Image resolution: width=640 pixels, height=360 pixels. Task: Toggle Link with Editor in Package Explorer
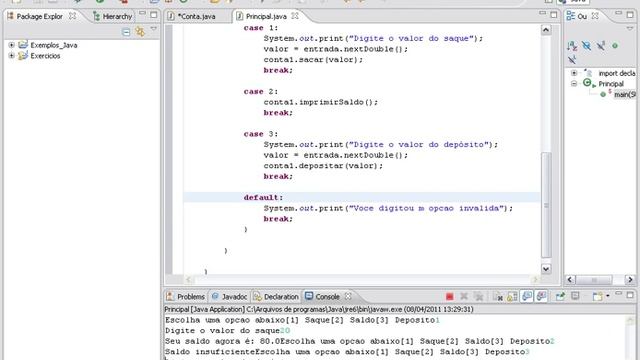pyautogui.click(x=140, y=31)
